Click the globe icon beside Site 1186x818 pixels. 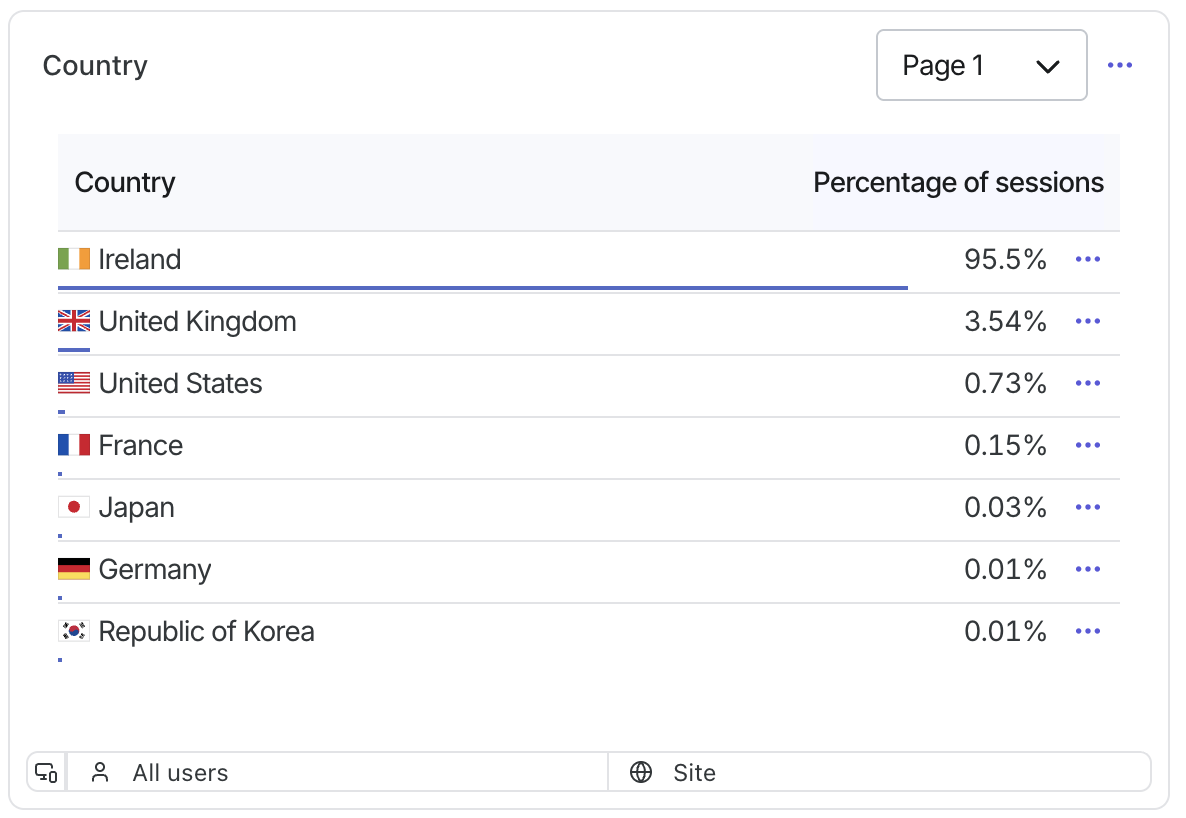click(x=641, y=773)
